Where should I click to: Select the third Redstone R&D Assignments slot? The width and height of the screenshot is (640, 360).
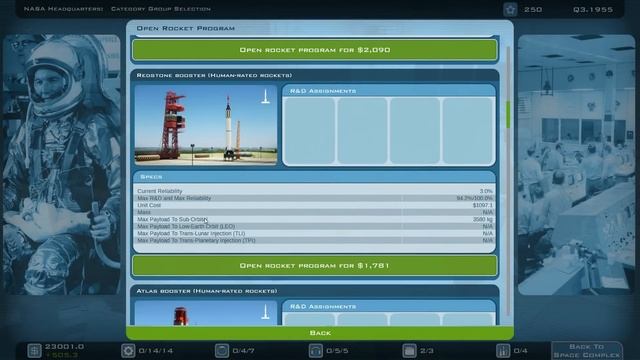click(415, 131)
